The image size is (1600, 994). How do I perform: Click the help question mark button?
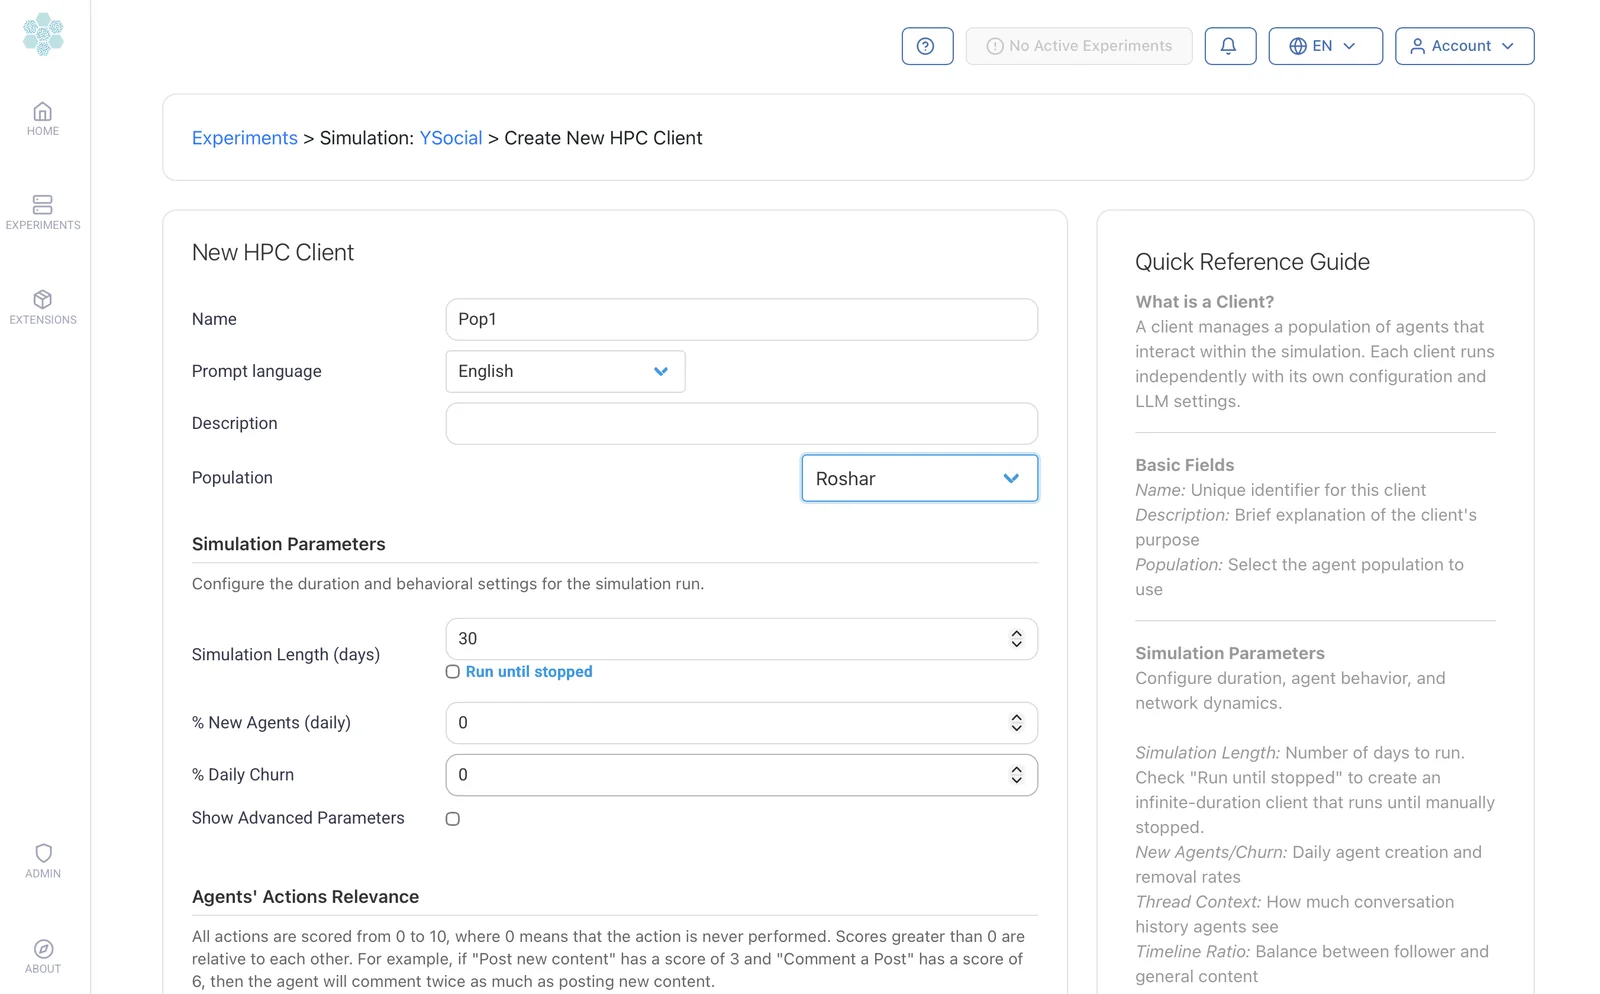point(927,46)
